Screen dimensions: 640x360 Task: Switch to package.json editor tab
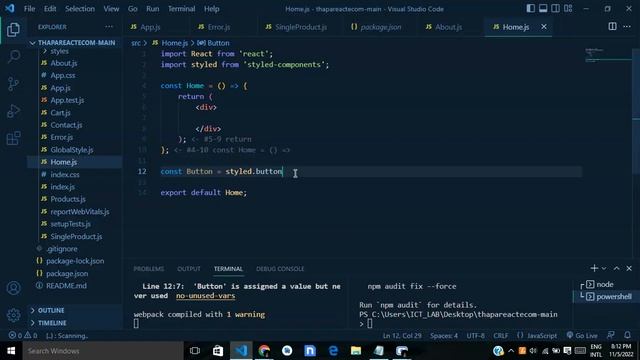pyautogui.click(x=380, y=27)
